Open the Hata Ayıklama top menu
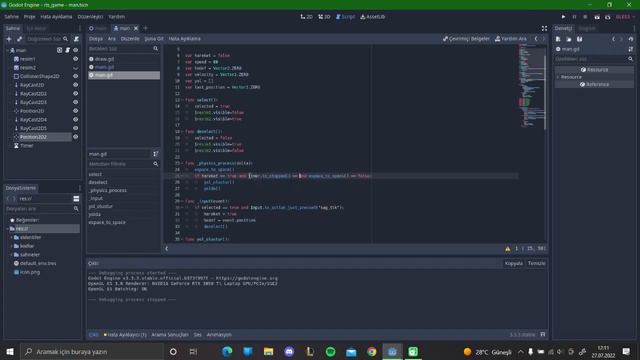 coord(56,17)
